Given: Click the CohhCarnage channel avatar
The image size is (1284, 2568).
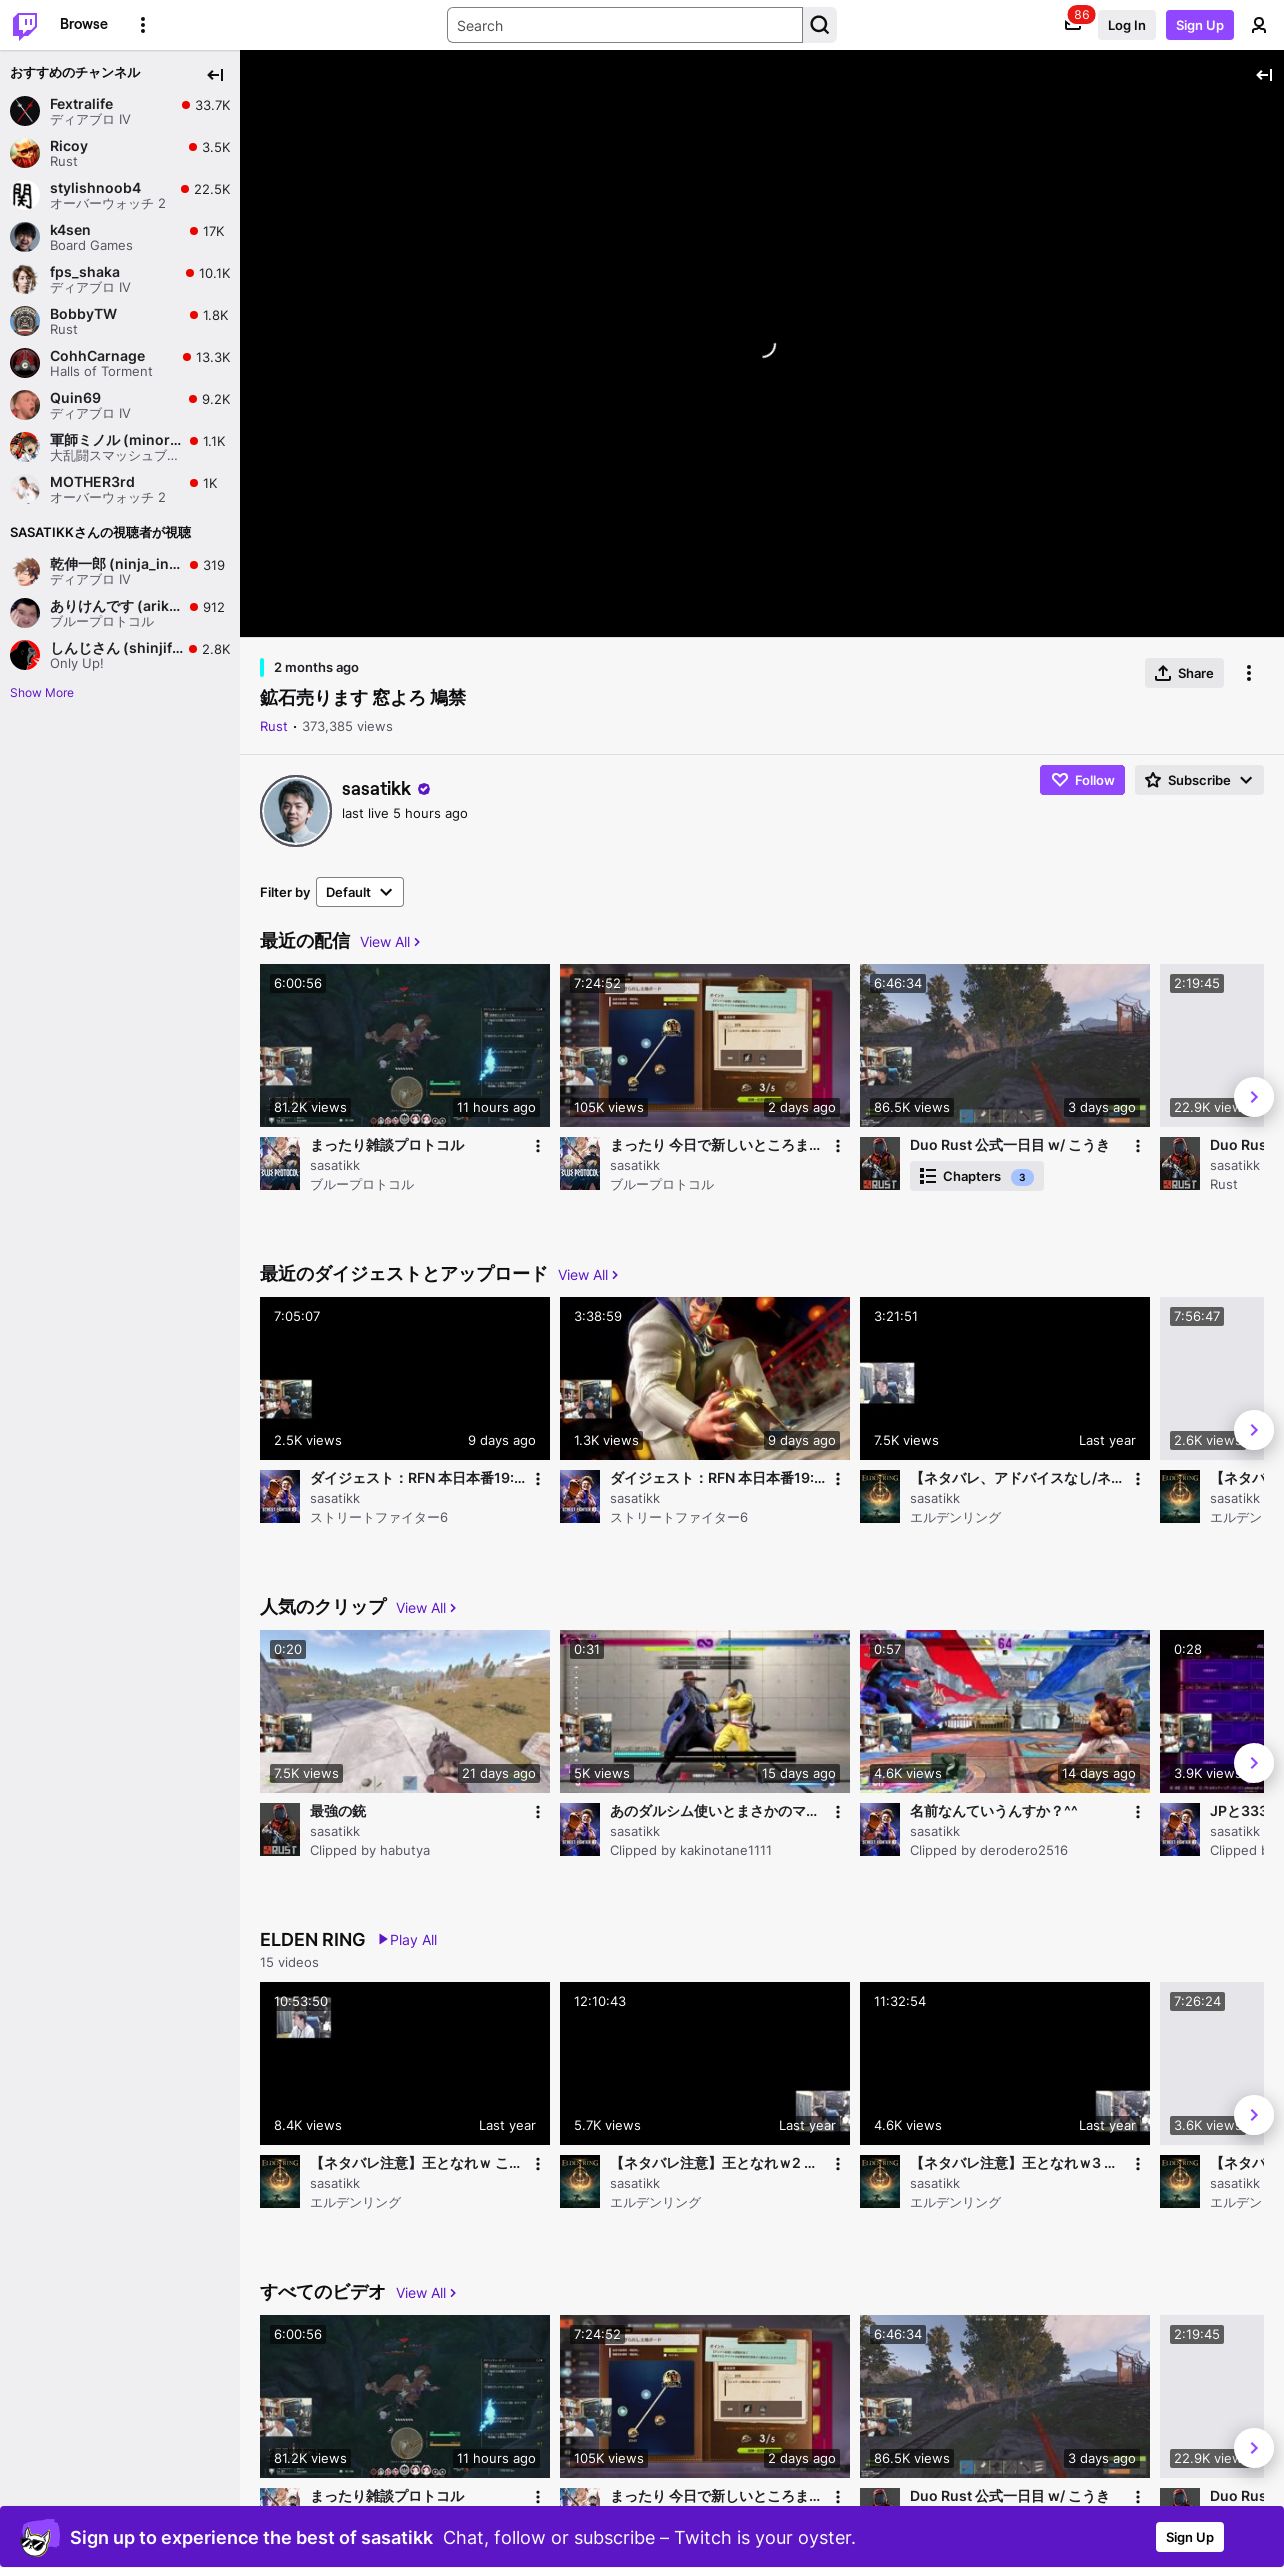Looking at the screenshot, I should pos(25,363).
